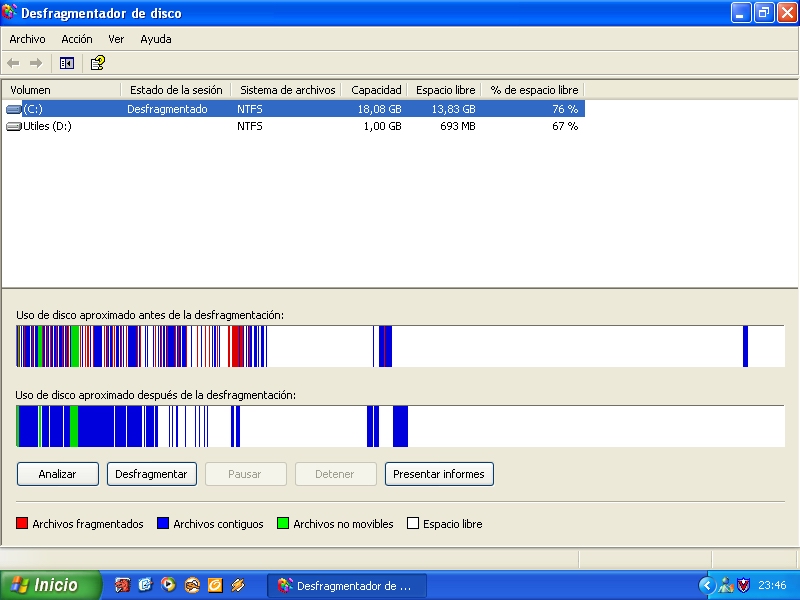Open the Ver menu

(x=116, y=39)
